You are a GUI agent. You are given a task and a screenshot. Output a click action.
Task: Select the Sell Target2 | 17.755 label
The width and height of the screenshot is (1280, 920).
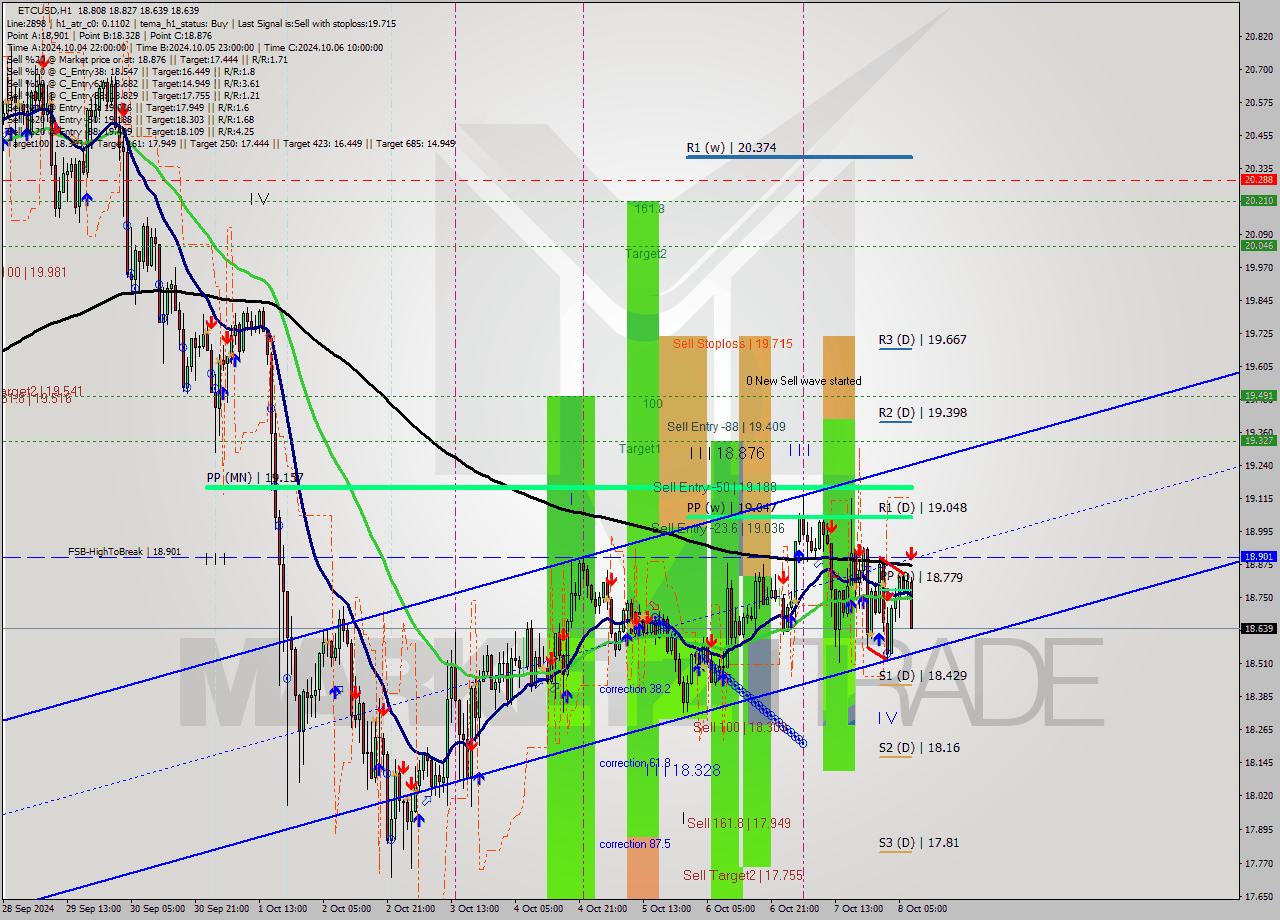coord(743,875)
